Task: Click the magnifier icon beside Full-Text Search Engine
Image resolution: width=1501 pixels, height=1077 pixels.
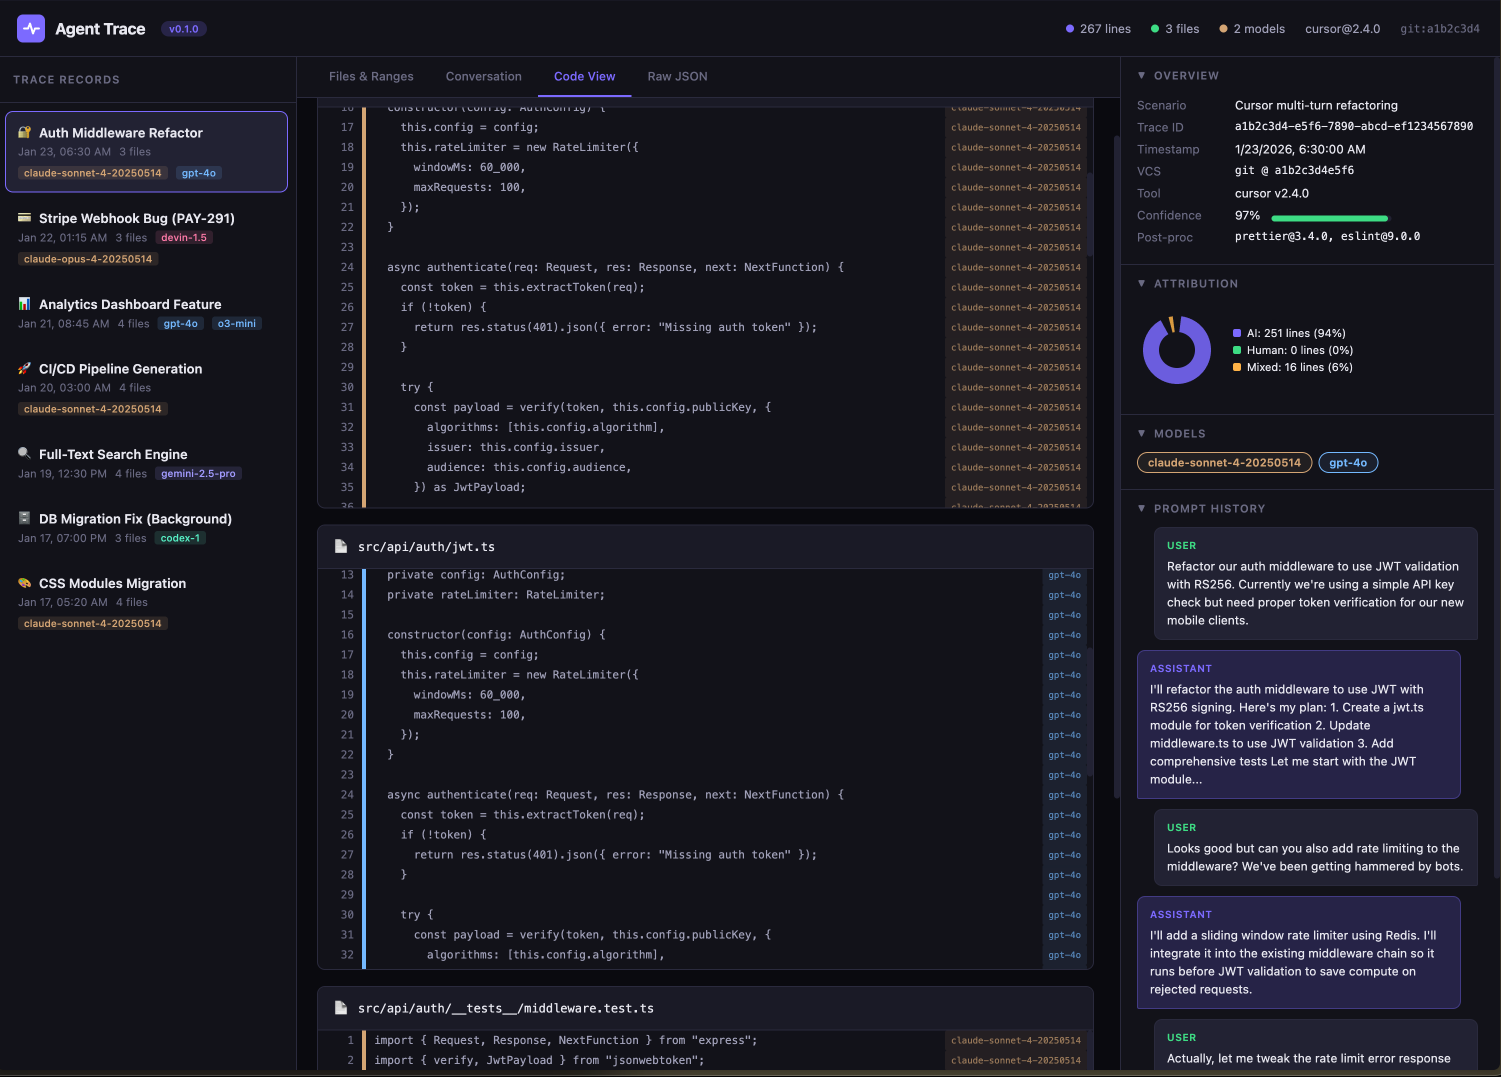Action: [x=25, y=454]
